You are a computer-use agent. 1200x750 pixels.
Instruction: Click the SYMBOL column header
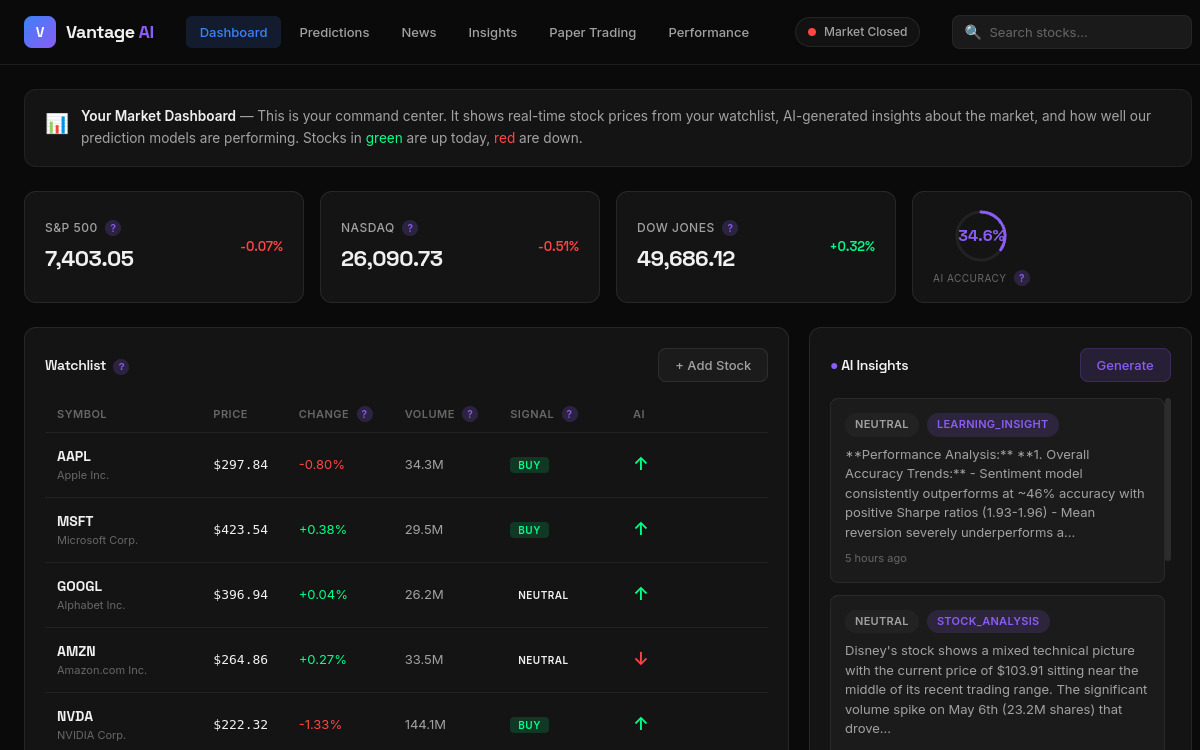(82, 414)
